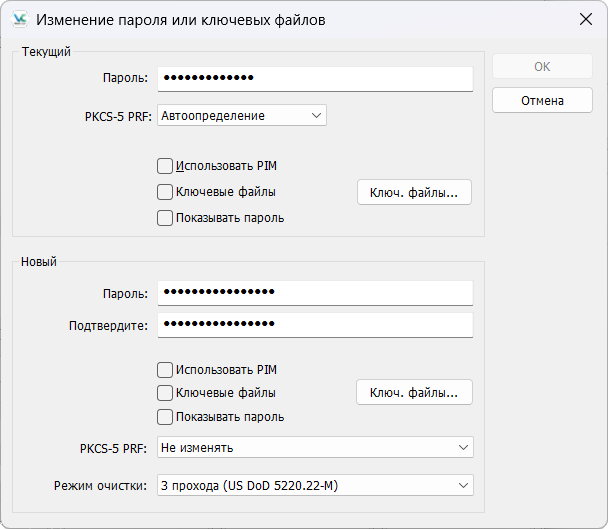Click the 'Изменение пароля или ключевых файлов' title bar
The width and height of the screenshot is (608, 529).
coord(180,19)
